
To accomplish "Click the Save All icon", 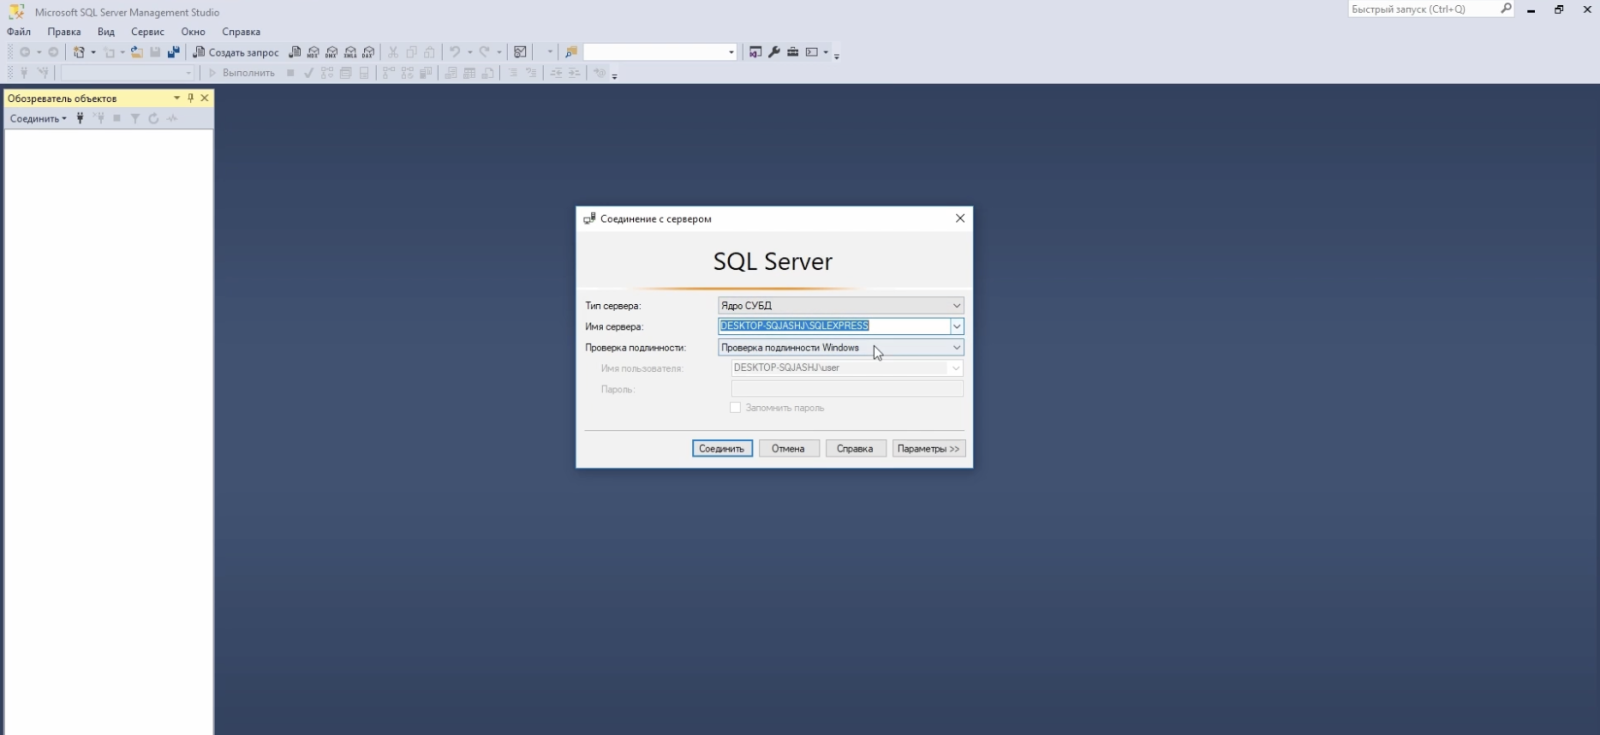I will click(173, 52).
